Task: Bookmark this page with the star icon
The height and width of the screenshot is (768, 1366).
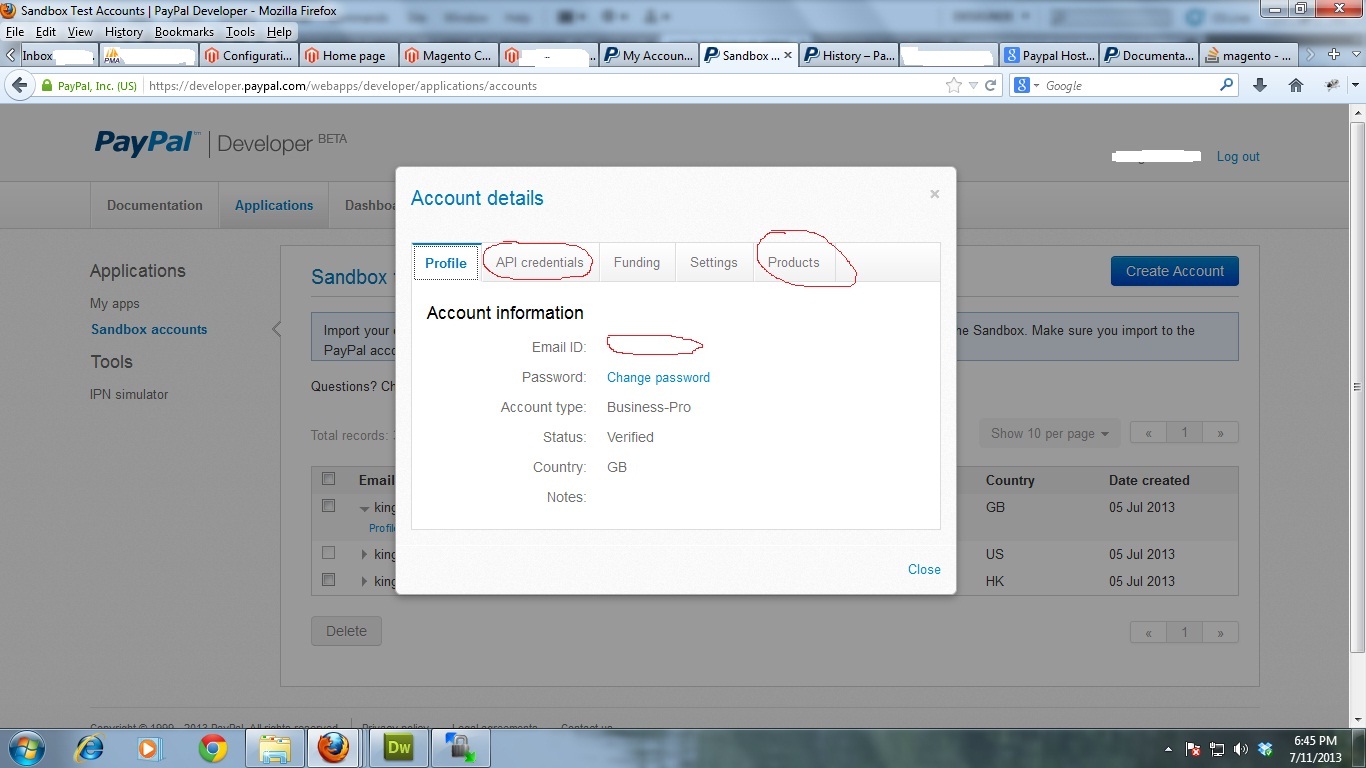Action: [x=954, y=86]
